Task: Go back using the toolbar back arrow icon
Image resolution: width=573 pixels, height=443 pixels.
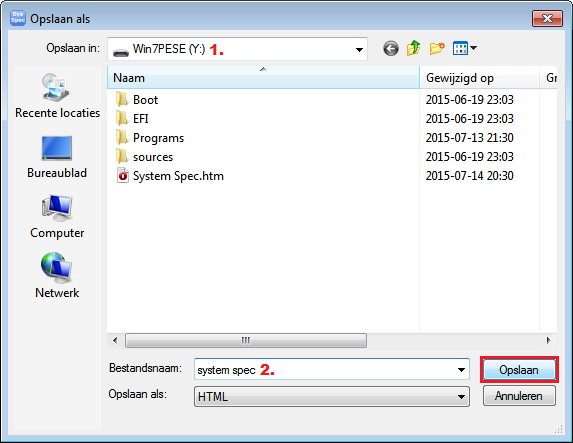Action: (391, 48)
